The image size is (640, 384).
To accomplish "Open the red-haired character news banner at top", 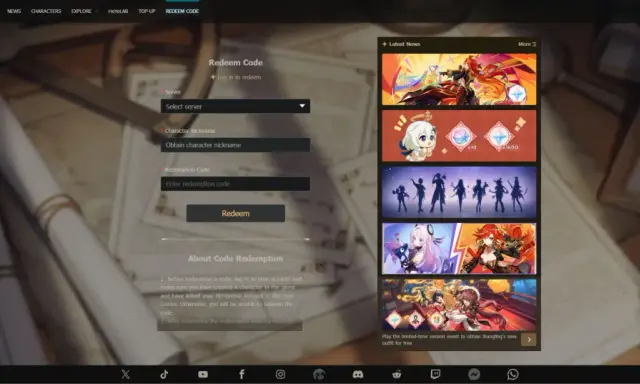I will pyautogui.click(x=459, y=79).
